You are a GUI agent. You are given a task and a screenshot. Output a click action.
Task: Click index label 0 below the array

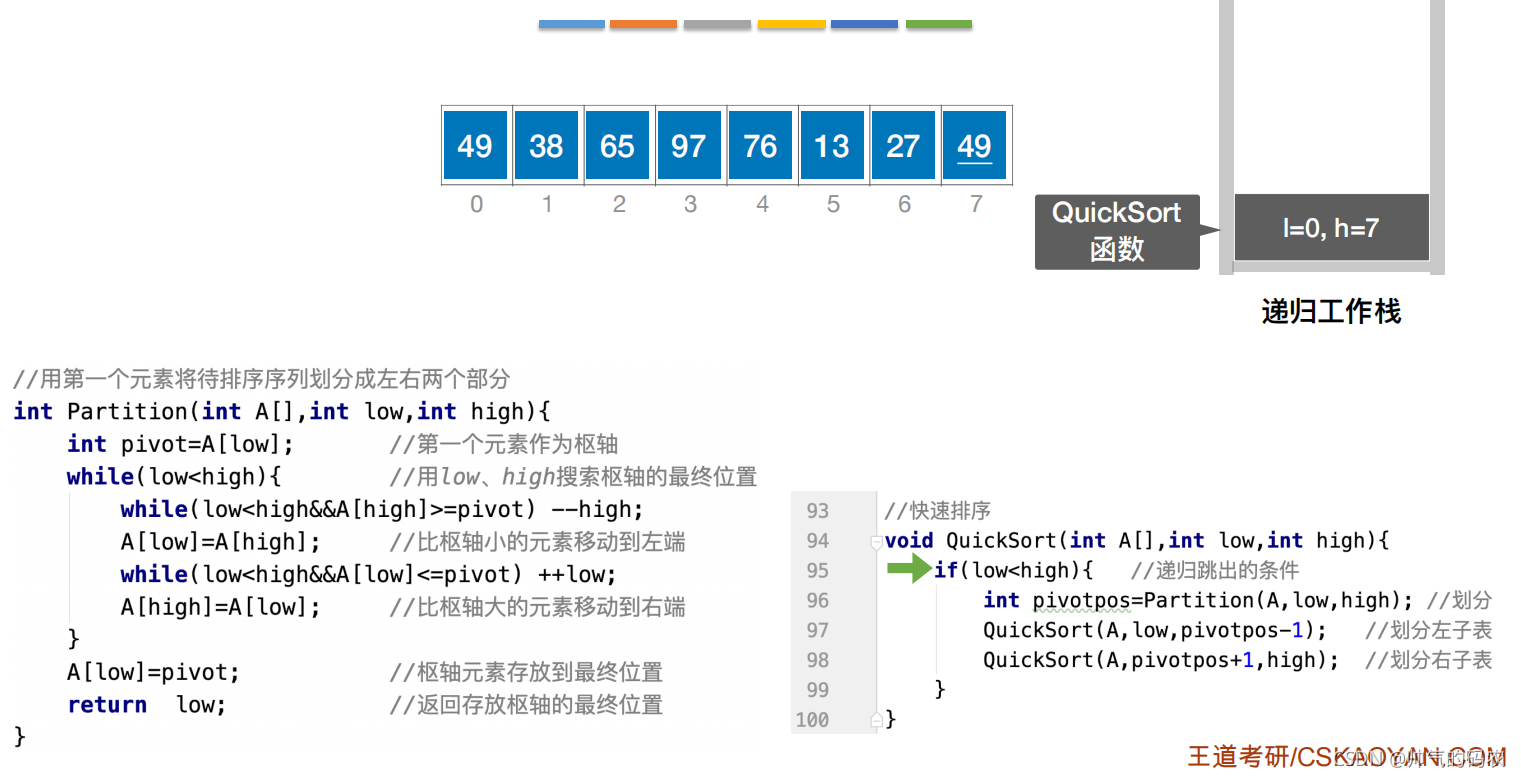coord(476,204)
